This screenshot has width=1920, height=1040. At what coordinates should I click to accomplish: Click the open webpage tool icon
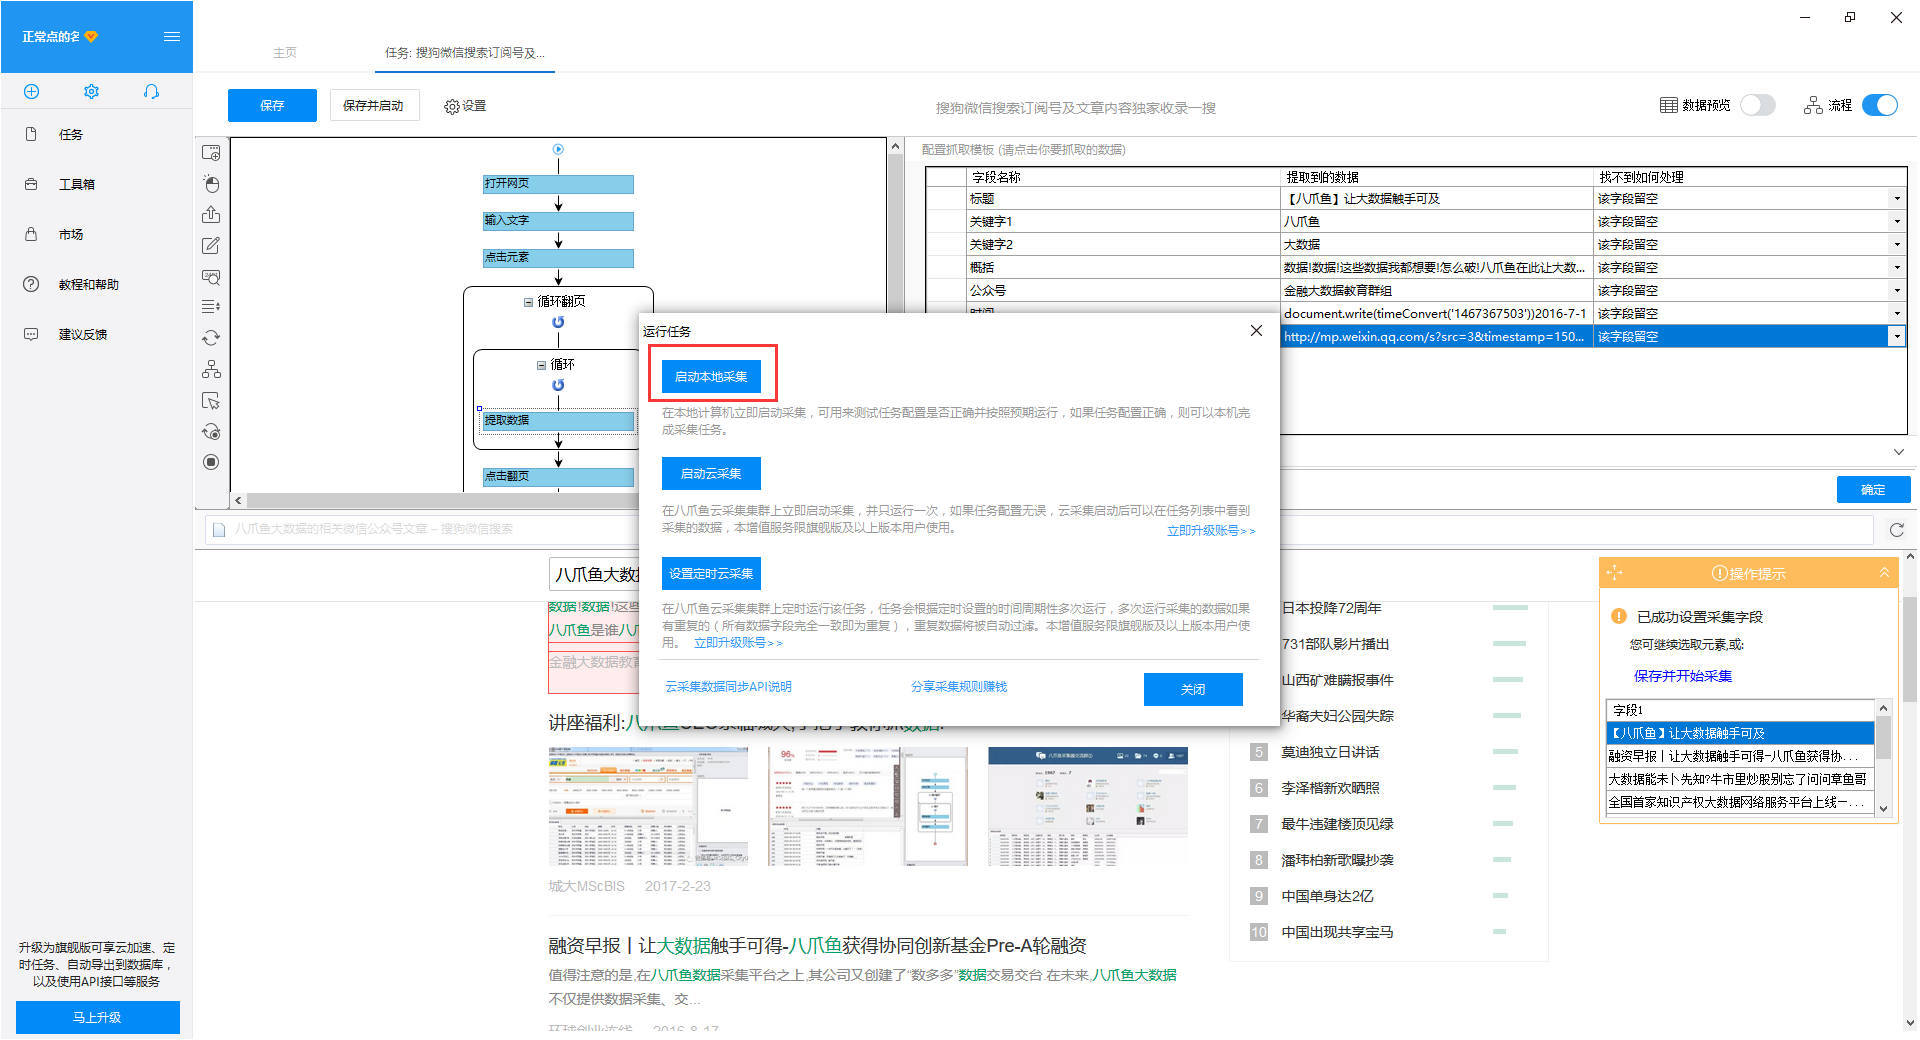pyautogui.click(x=211, y=153)
